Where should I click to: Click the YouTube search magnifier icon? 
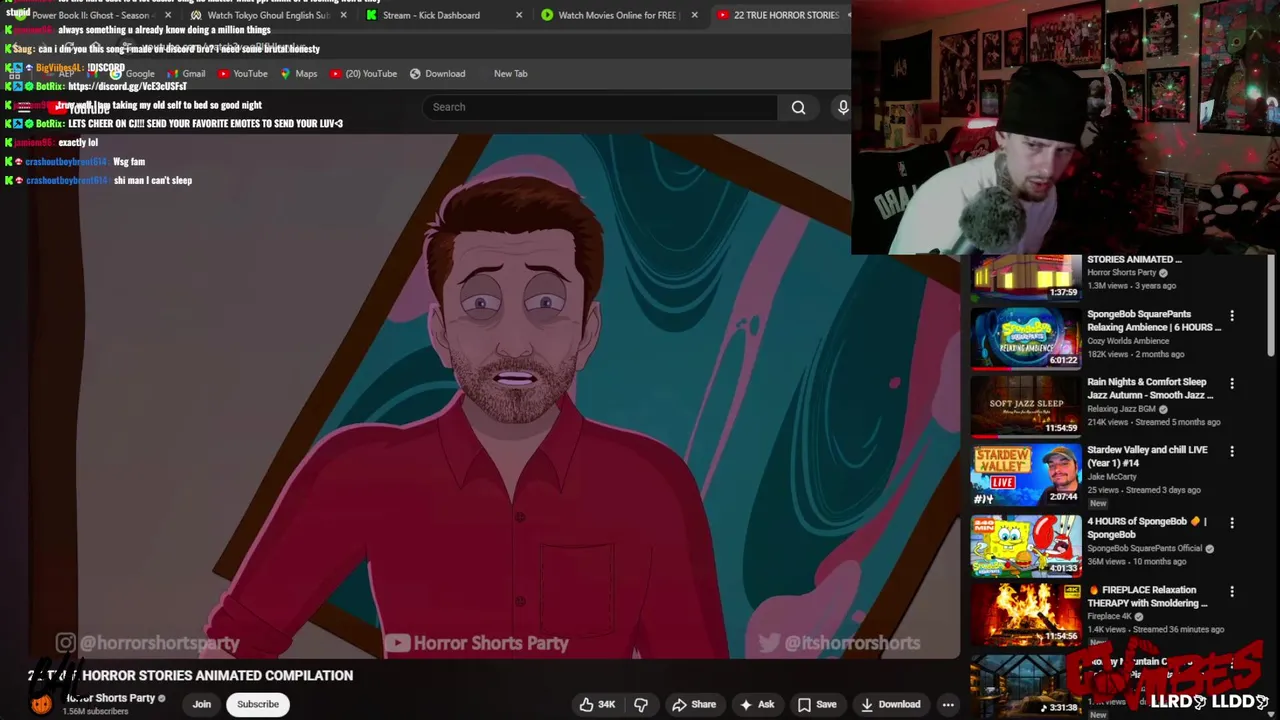coord(798,107)
